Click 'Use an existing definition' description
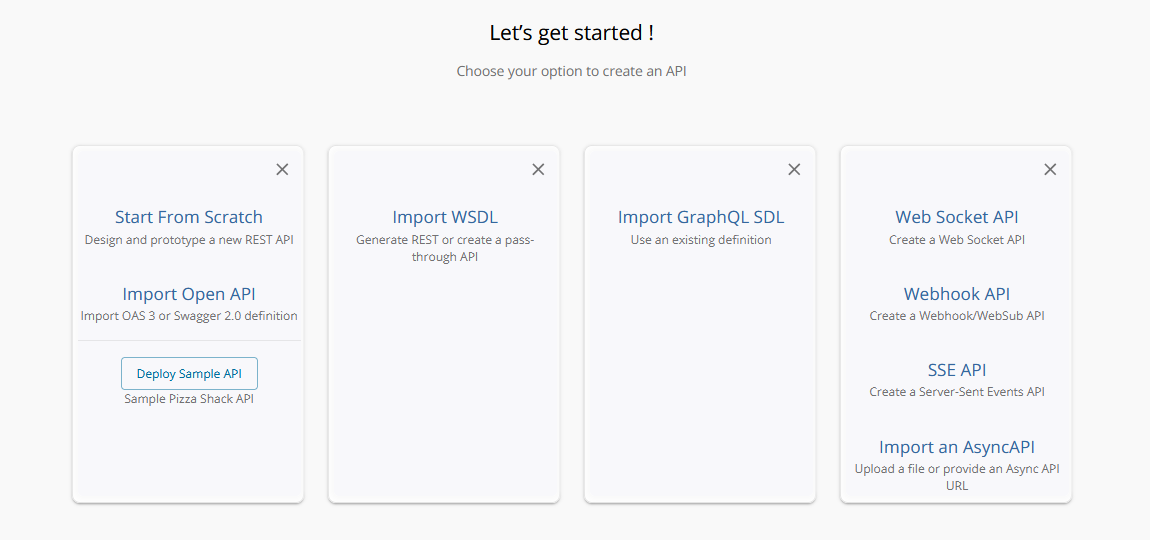The image size is (1150, 540). 701,240
